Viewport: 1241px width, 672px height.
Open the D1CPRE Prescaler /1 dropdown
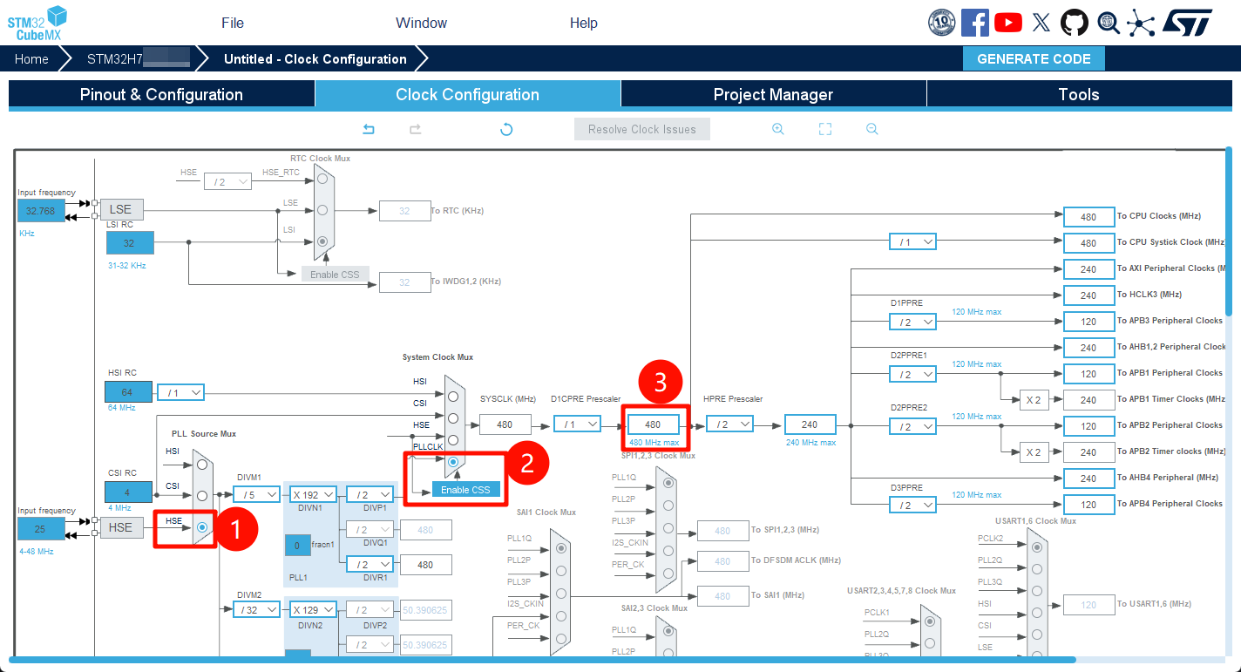577,424
